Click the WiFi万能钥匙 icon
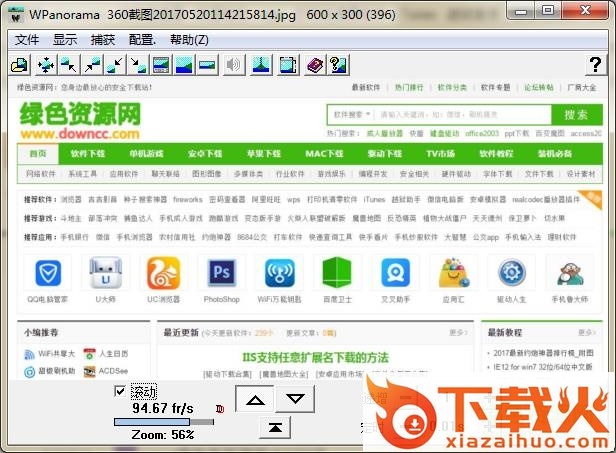The image size is (616, 453). pos(279,273)
